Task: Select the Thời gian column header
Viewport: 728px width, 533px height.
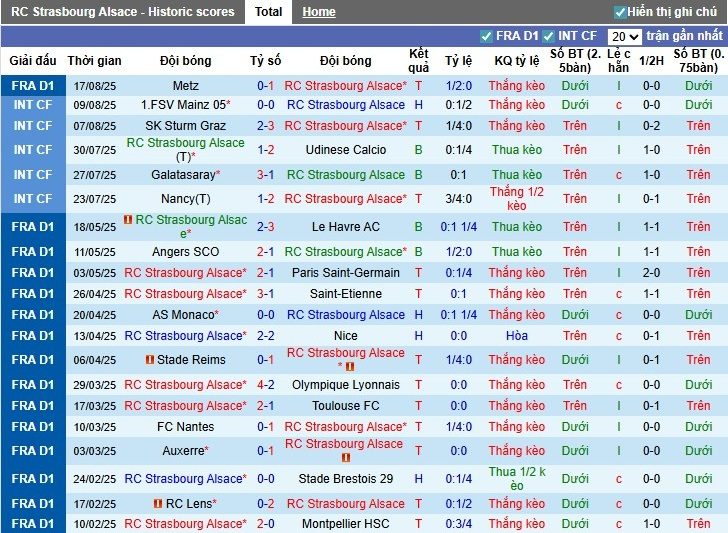Action: click(x=94, y=61)
